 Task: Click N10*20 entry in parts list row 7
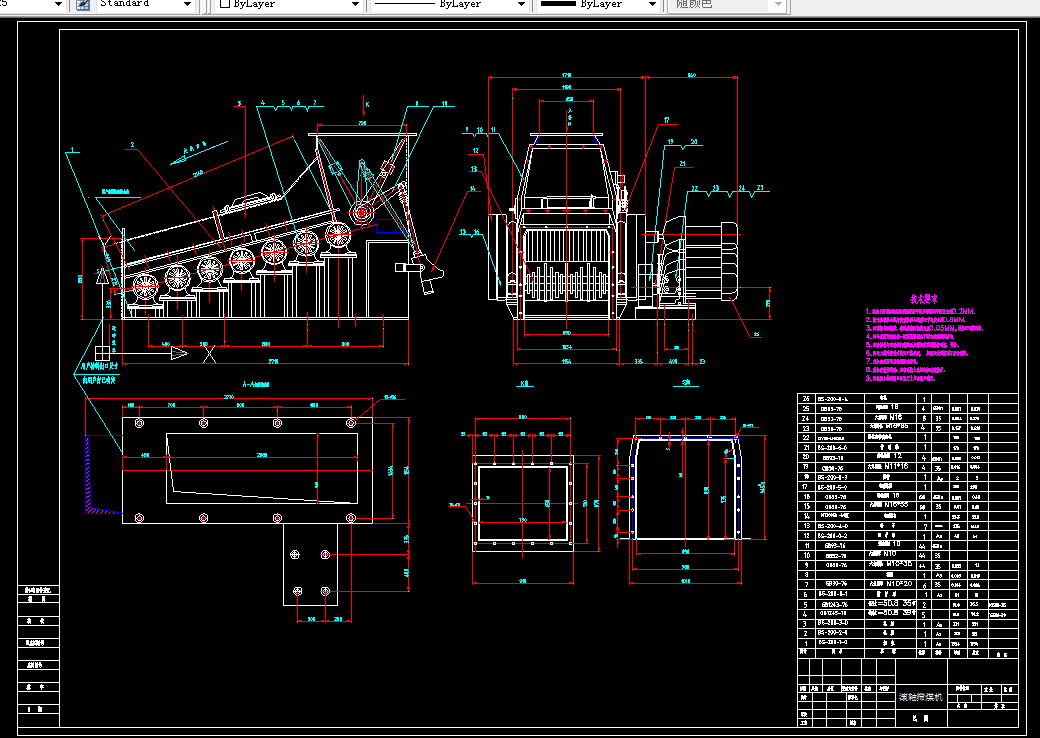pos(899,584)
